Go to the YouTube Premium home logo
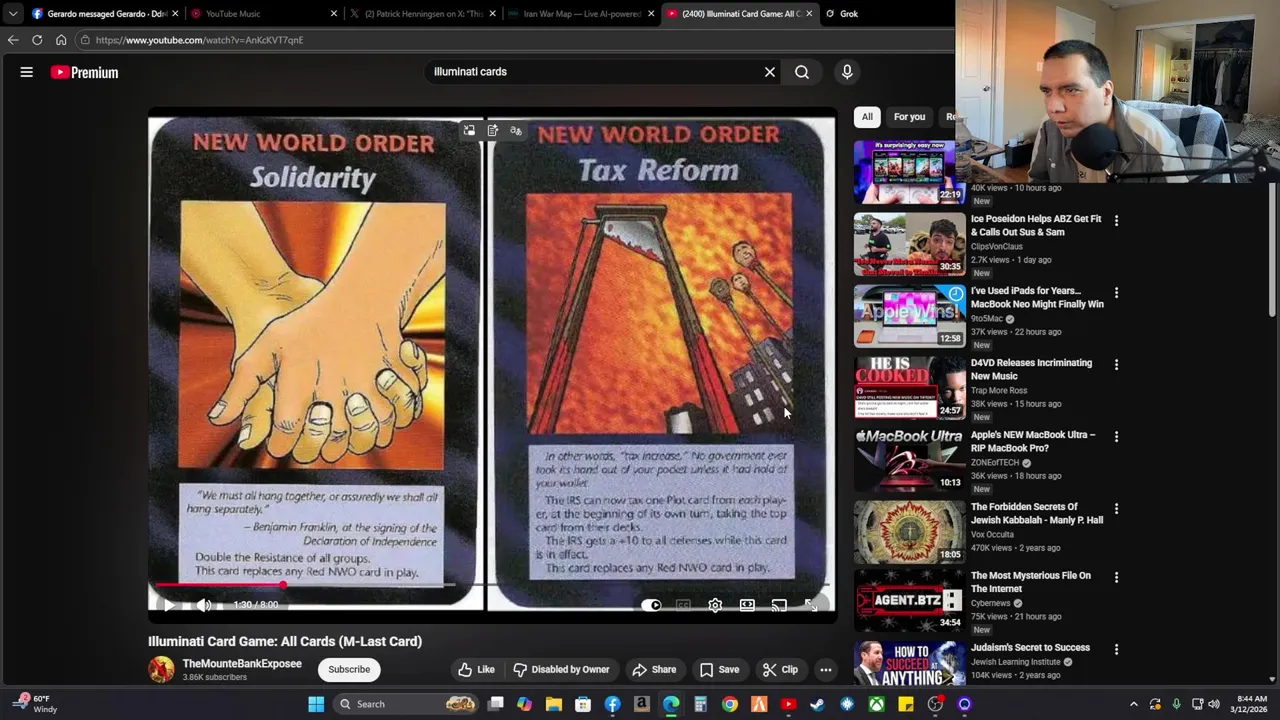 coord(85,72)
